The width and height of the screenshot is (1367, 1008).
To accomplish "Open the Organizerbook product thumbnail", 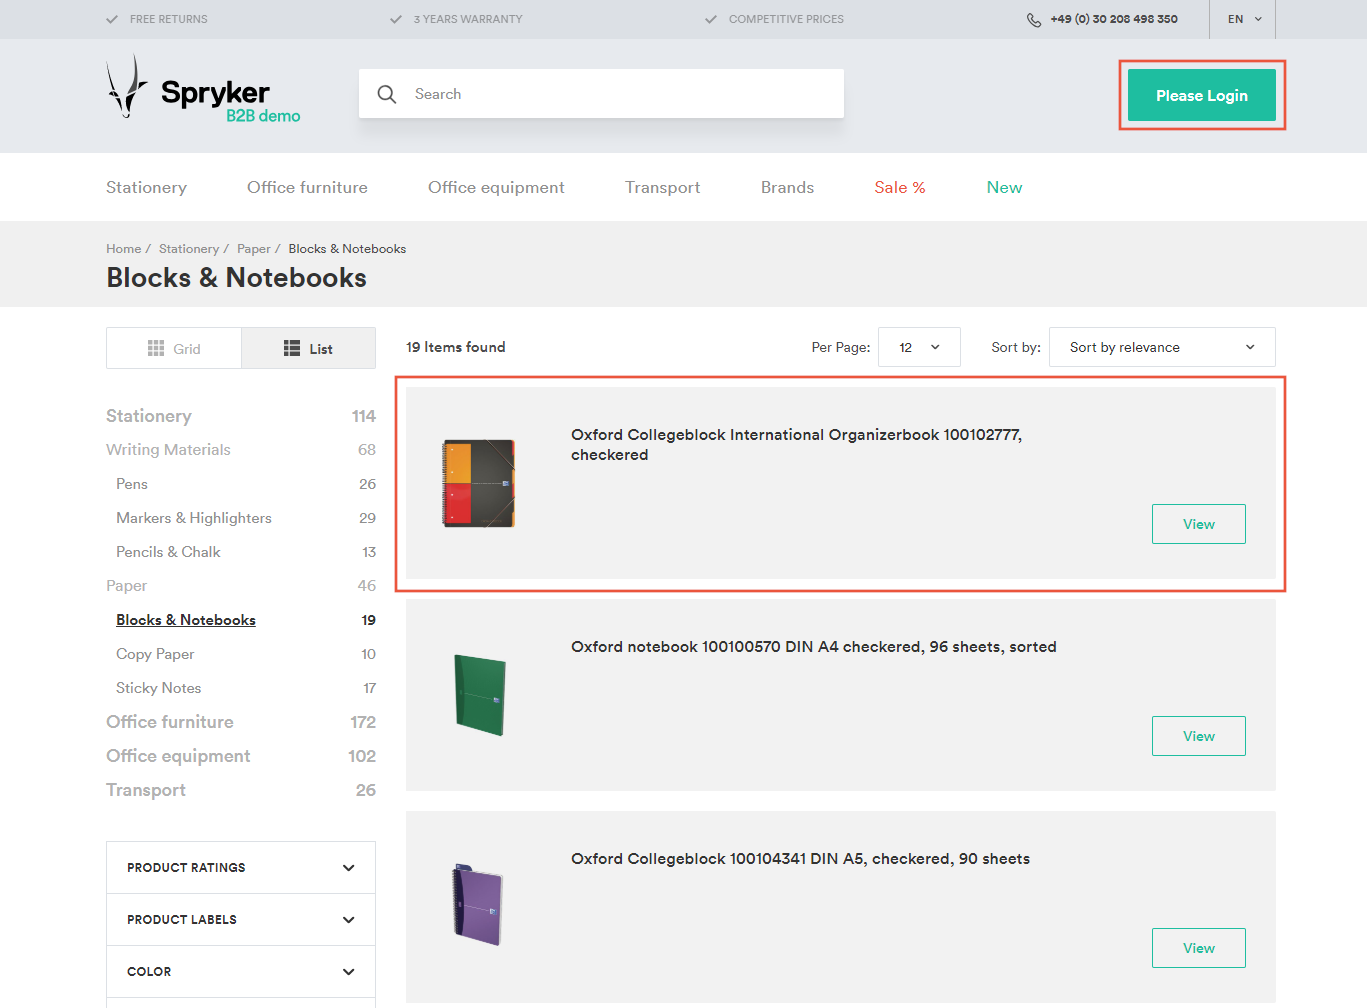I will (479, 483).
